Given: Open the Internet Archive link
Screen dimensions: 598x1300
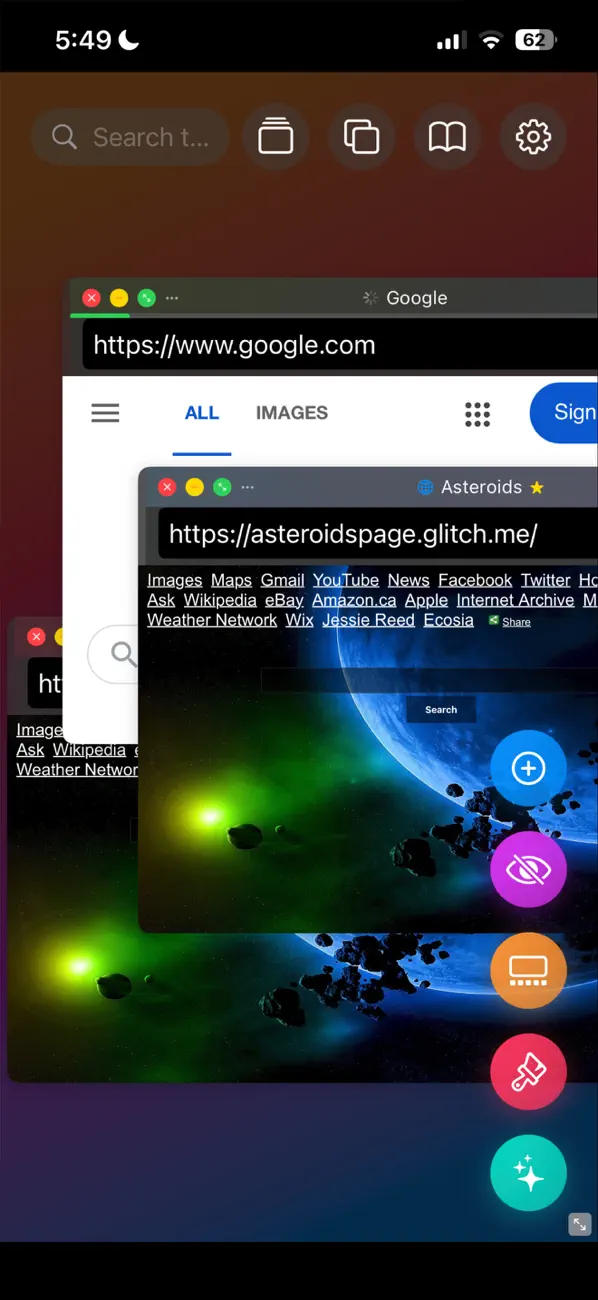Looking at the screenshot, I should (515, 600).
